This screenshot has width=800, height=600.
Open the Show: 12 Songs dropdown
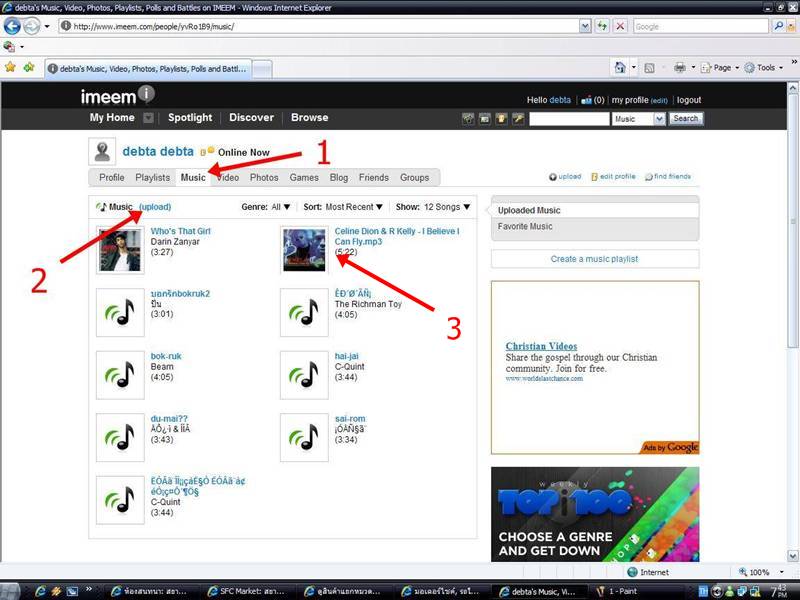(433, 207)
